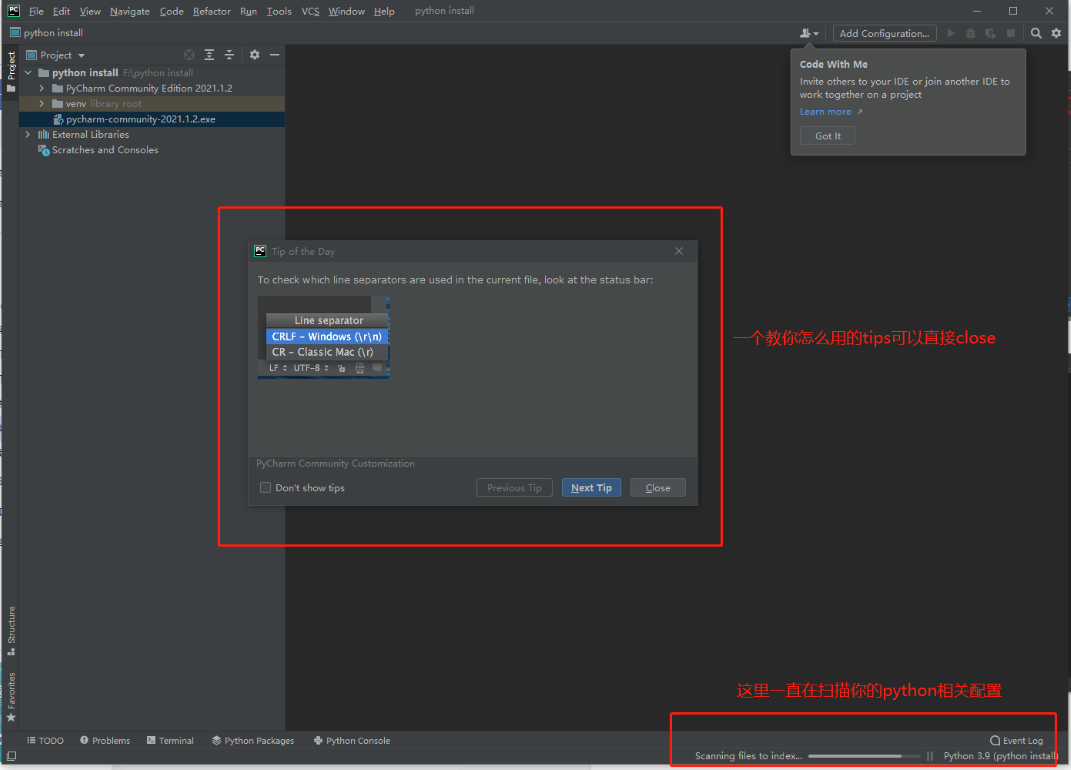The width and height of the screenshot is (1071, 770).
Task: Expand the venv library root folder
Action: (x=42, y=104)
